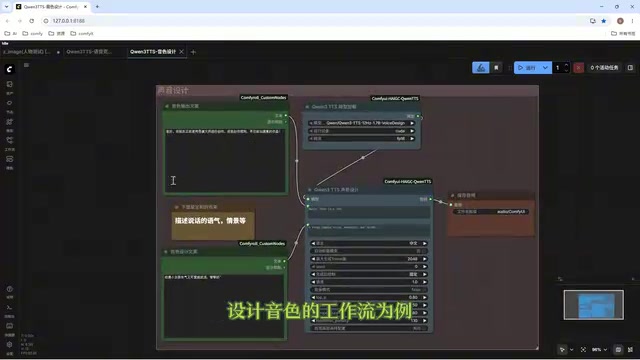This screenshot has width=640, height=360.
Task: Open the console terminal icon in the sidebar
Action: pos(9,307)
